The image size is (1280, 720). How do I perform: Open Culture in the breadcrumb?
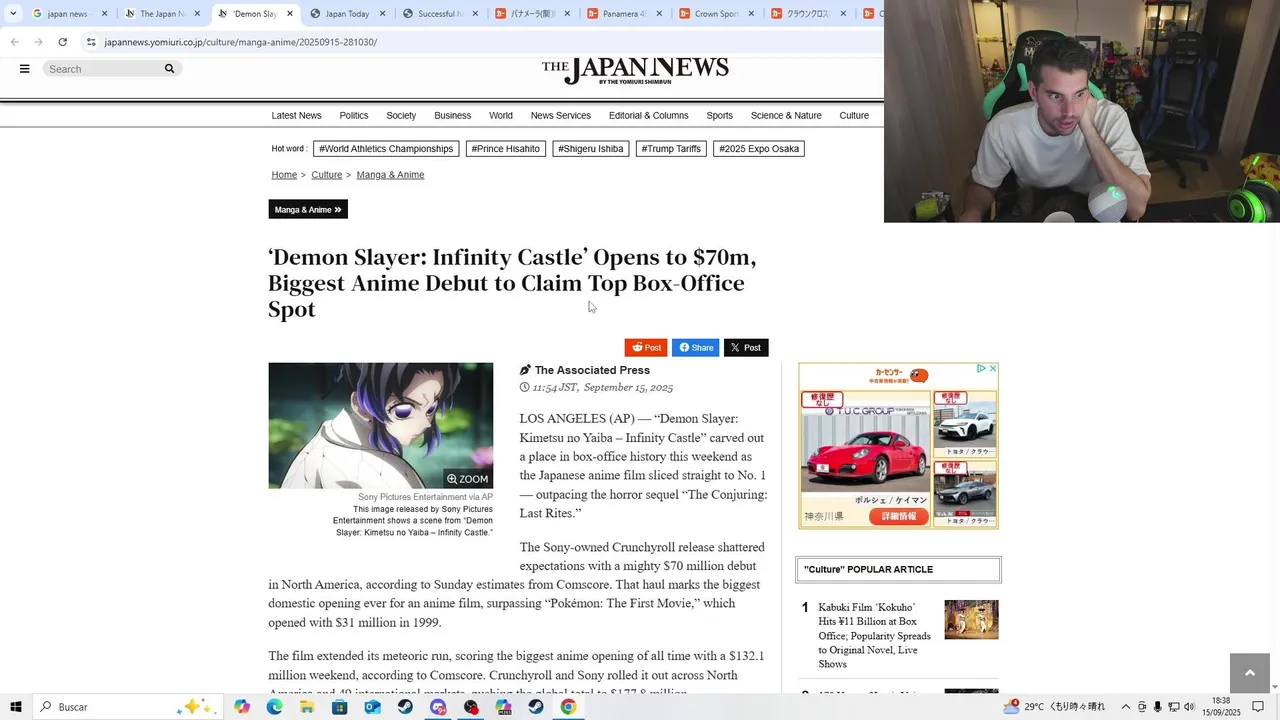pyautogui.click(x=327, y=175)
